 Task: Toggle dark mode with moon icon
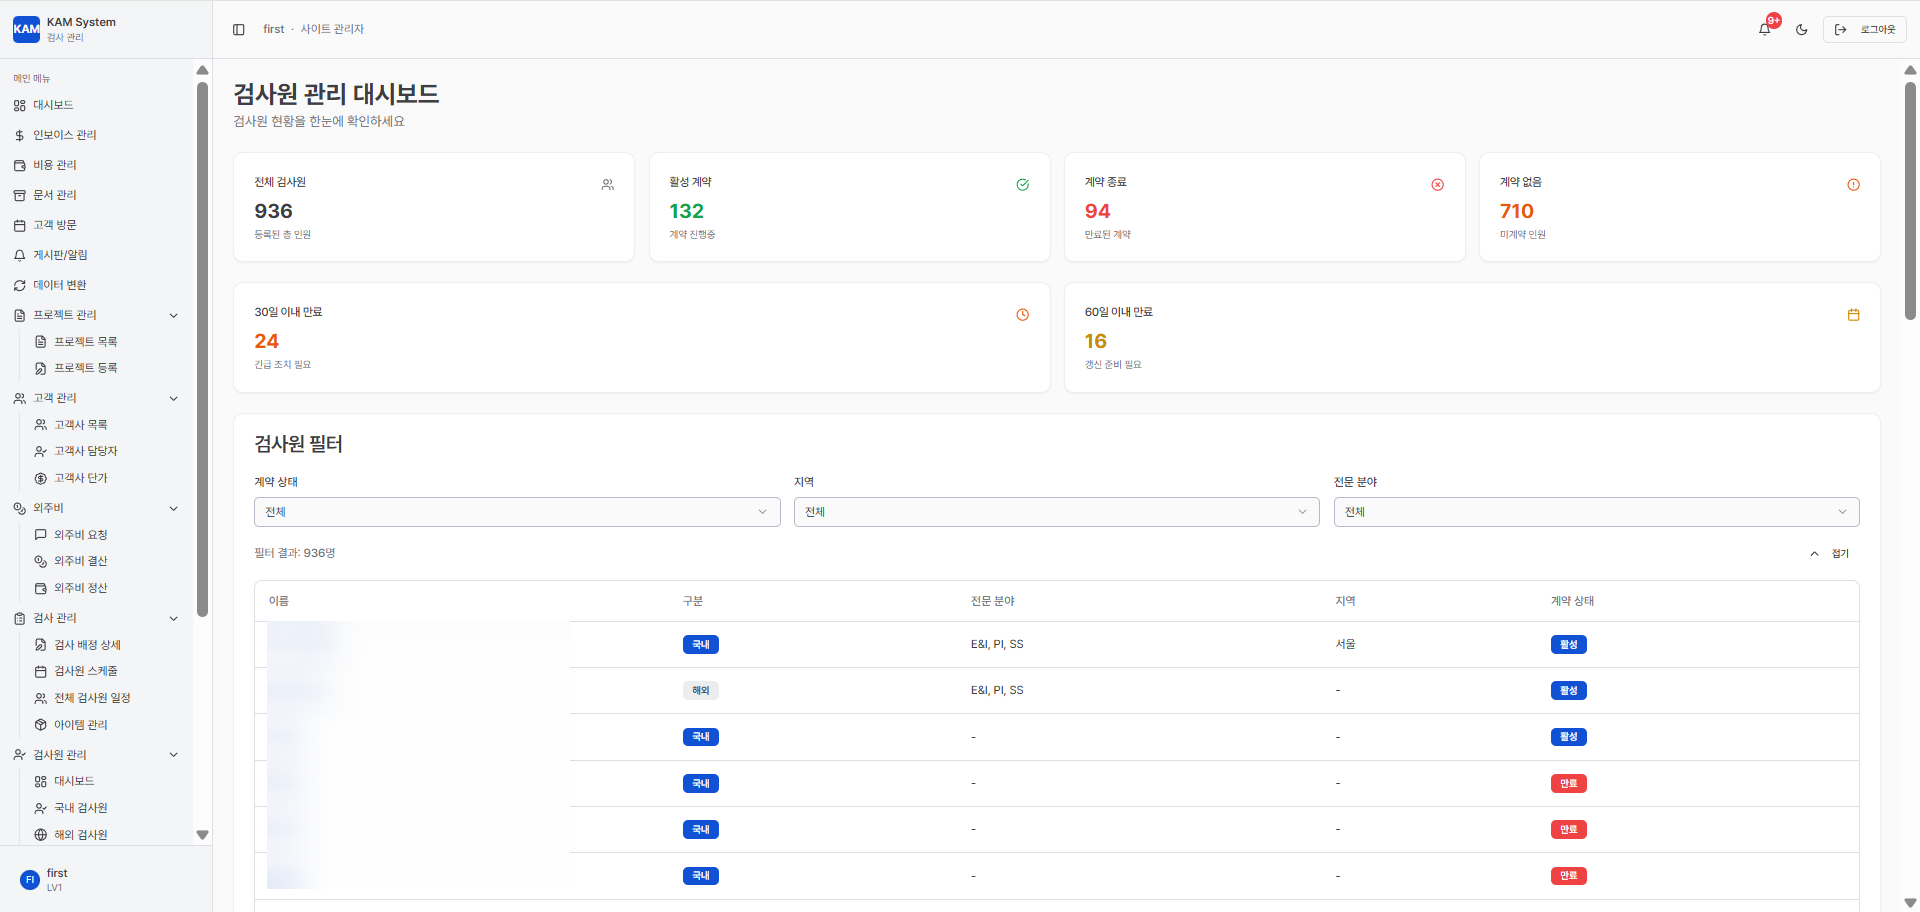click(x=1802, y=30)
